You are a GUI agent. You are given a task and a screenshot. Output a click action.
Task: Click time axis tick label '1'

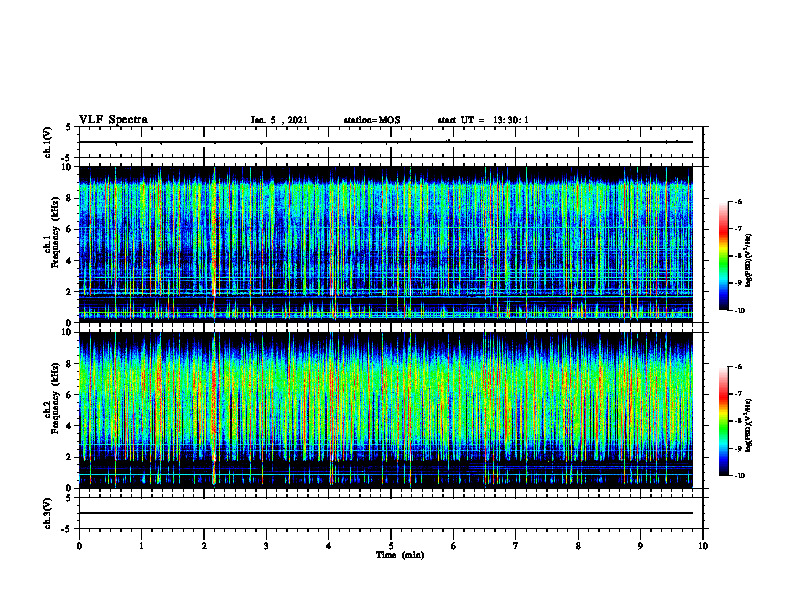(x=141, y=546)
